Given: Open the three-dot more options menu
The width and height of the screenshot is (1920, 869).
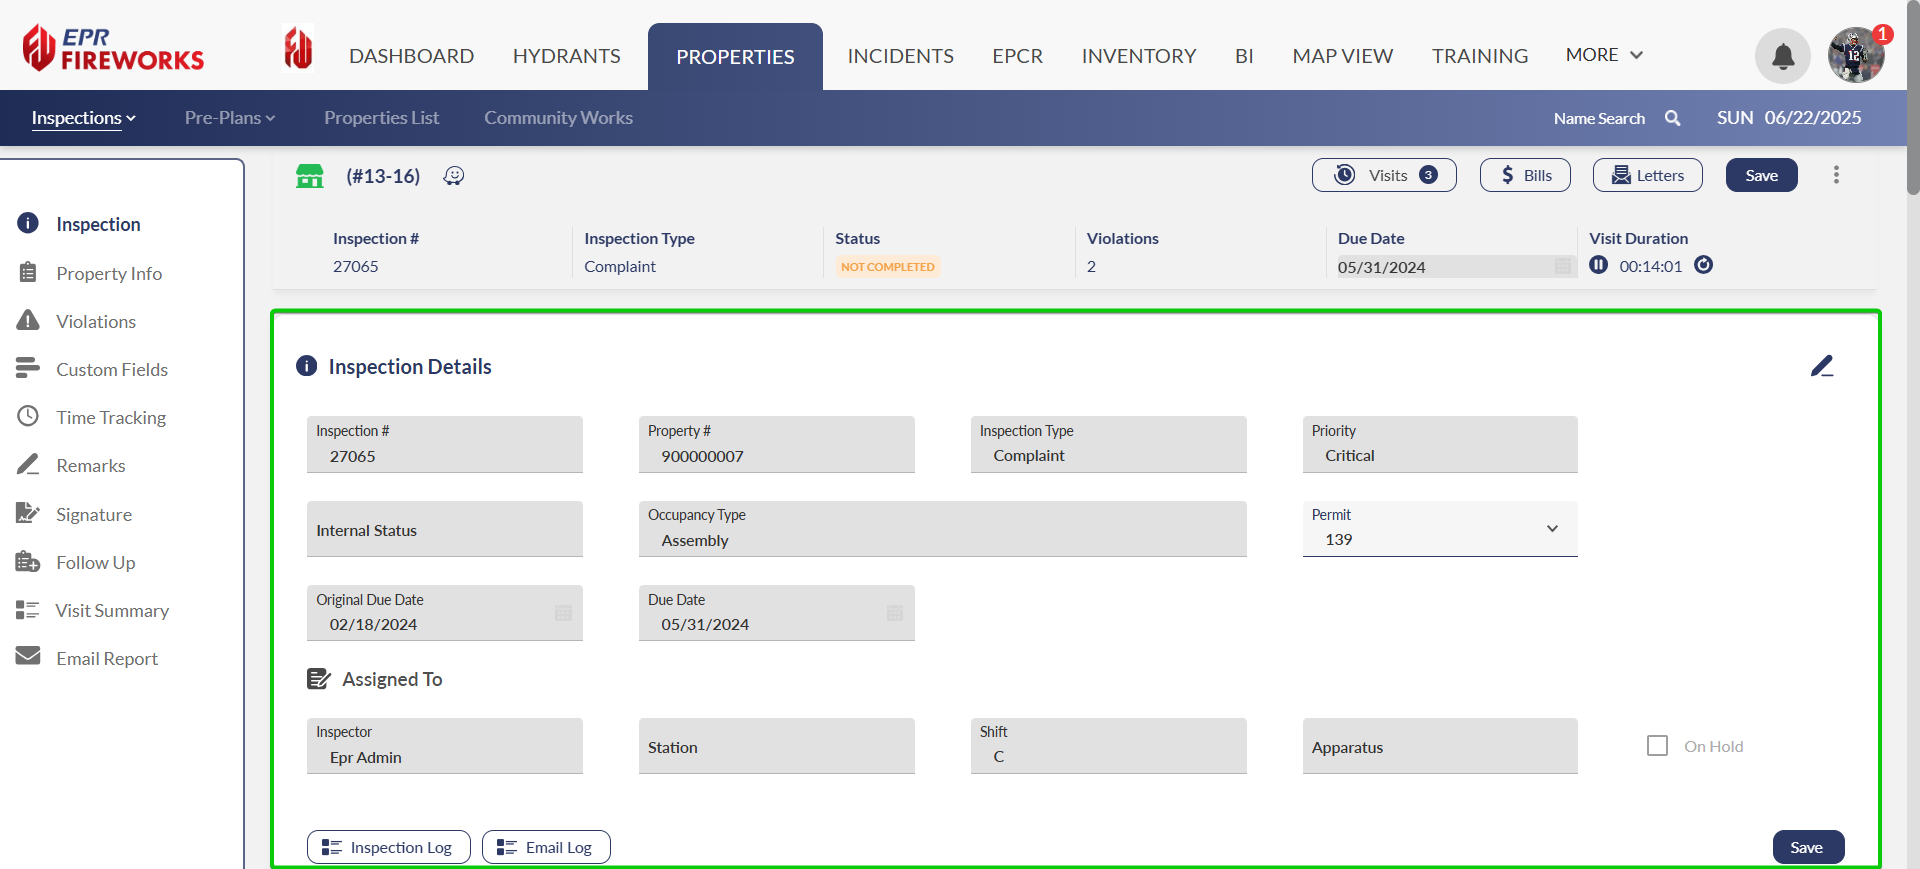Looking at the screenshot, I should [x=1836, y=175].
